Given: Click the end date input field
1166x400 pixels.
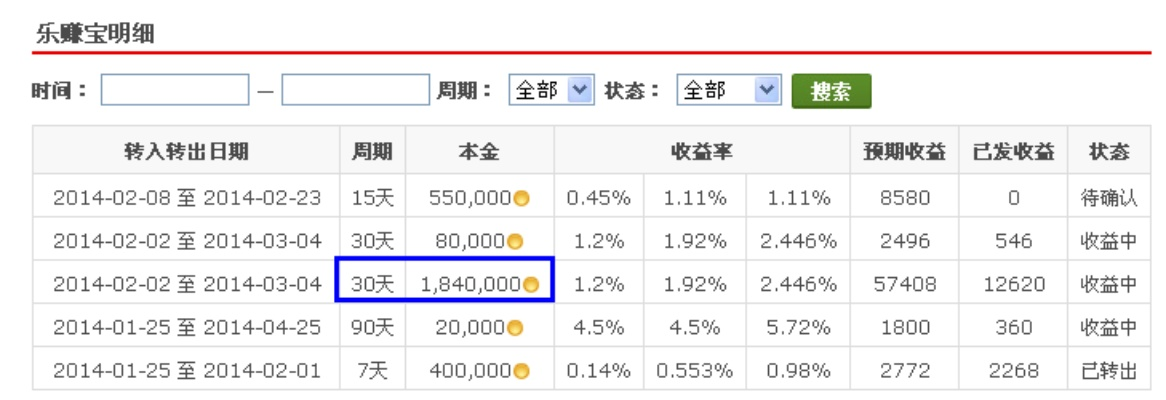Looking at the screenshot, I should [355, 91].
